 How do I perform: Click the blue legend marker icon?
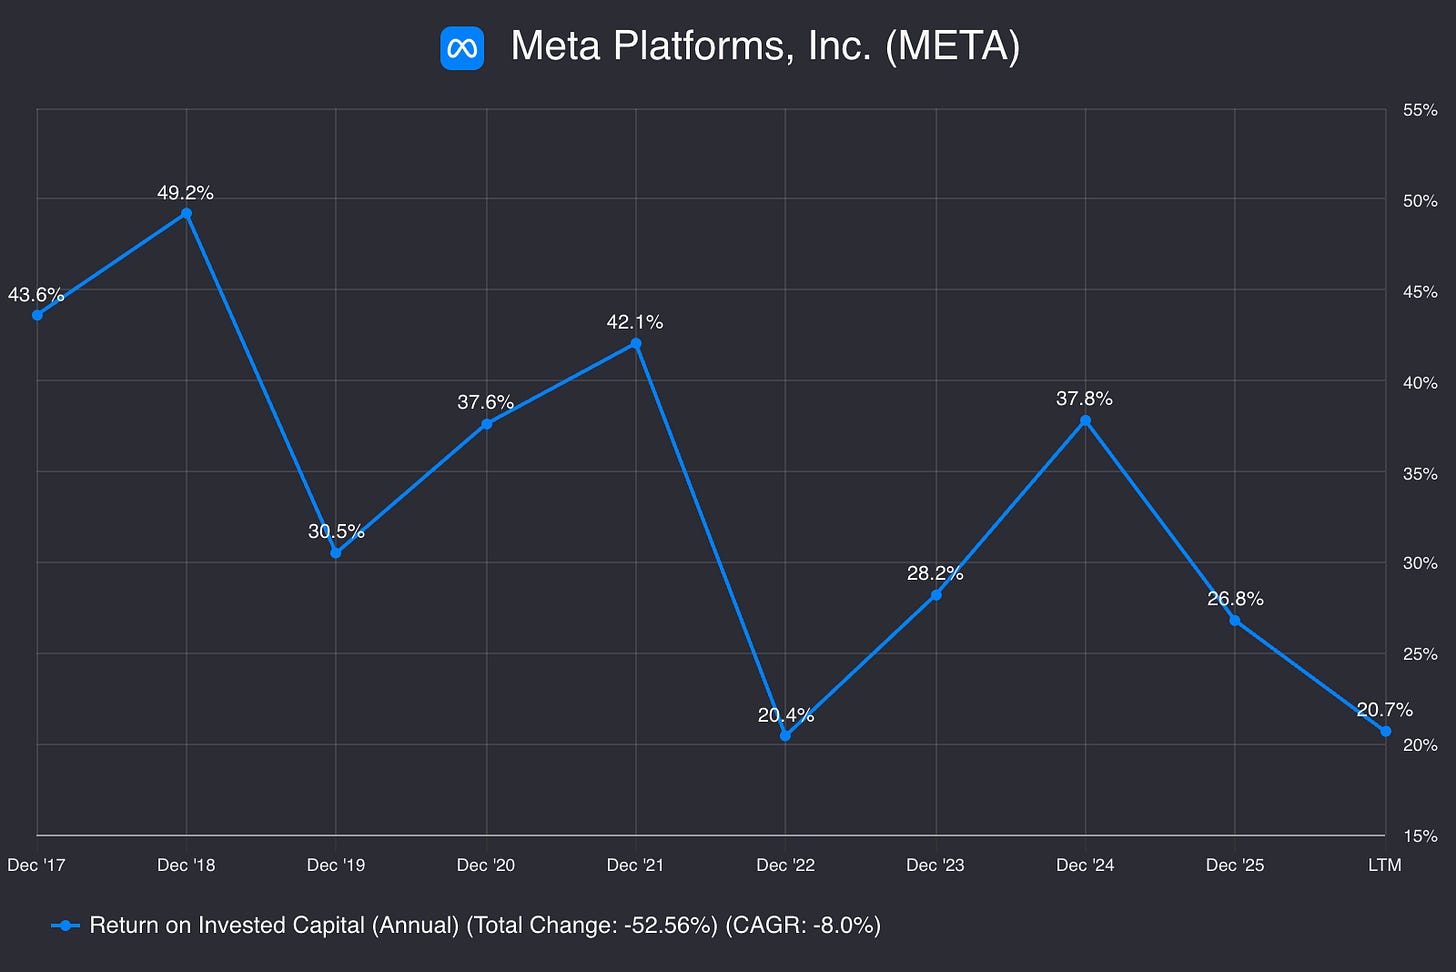pyautogui.click(x=65, y=926)
